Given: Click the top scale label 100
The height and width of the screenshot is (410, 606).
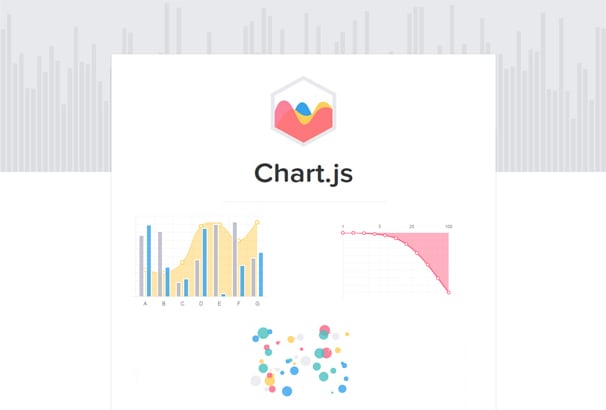Looking at the screenshot, I should 449,226.
